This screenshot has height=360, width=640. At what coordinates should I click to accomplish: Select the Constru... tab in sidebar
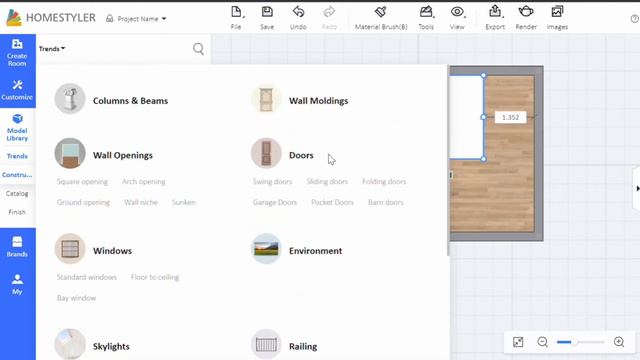coord(17,175)
